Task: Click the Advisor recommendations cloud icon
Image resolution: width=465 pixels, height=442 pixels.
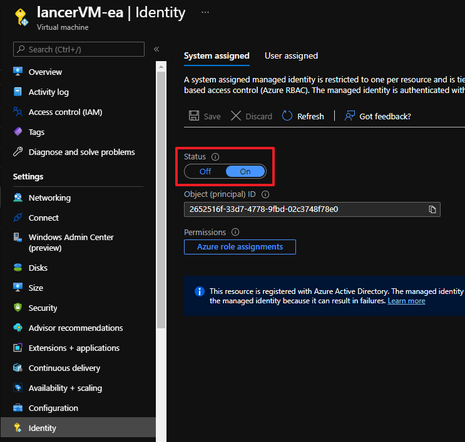Action: (18, 328)
